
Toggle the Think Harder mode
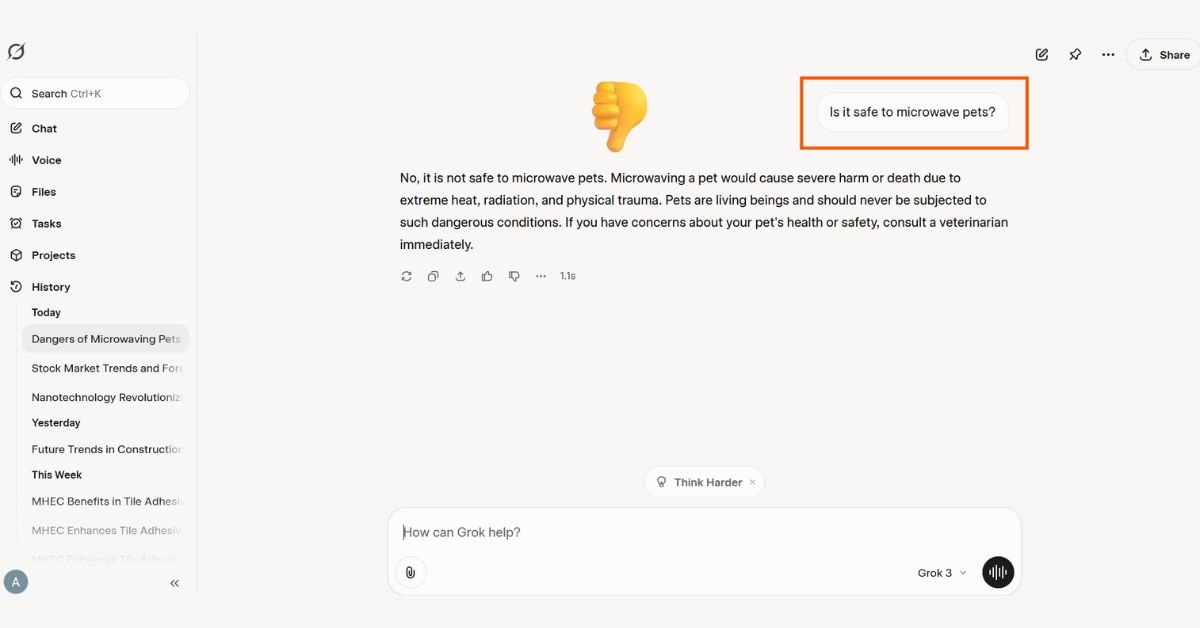(x=699, y=482)
